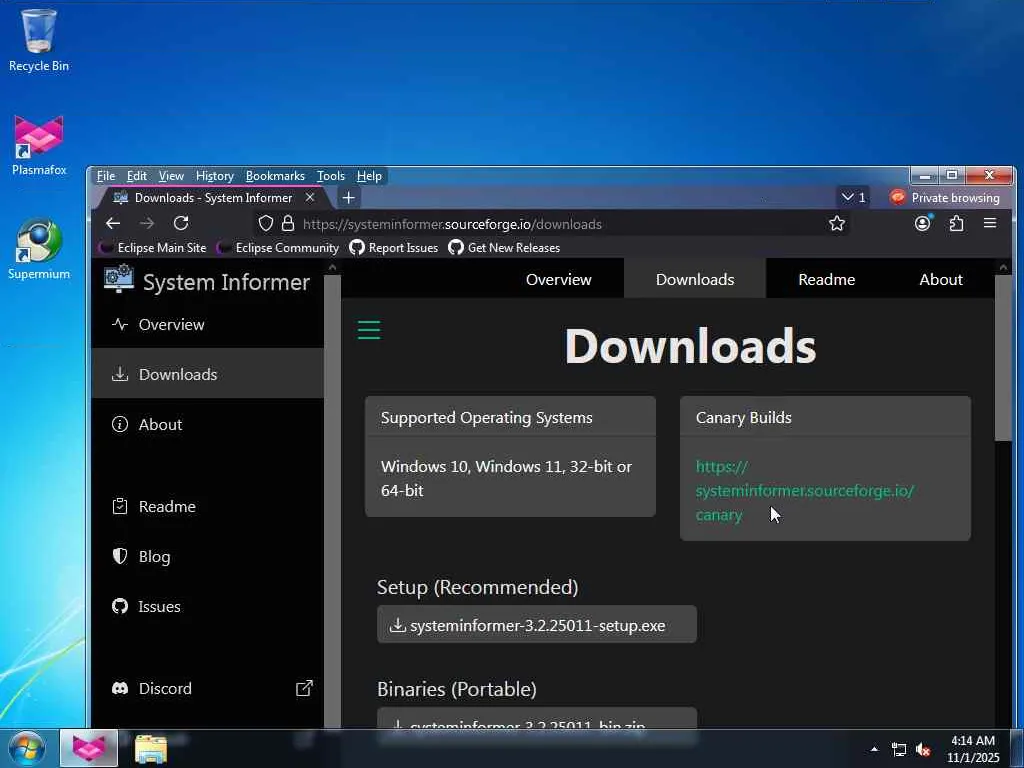Open the Tools menu
1024x768 pixels.
point(330,176)
